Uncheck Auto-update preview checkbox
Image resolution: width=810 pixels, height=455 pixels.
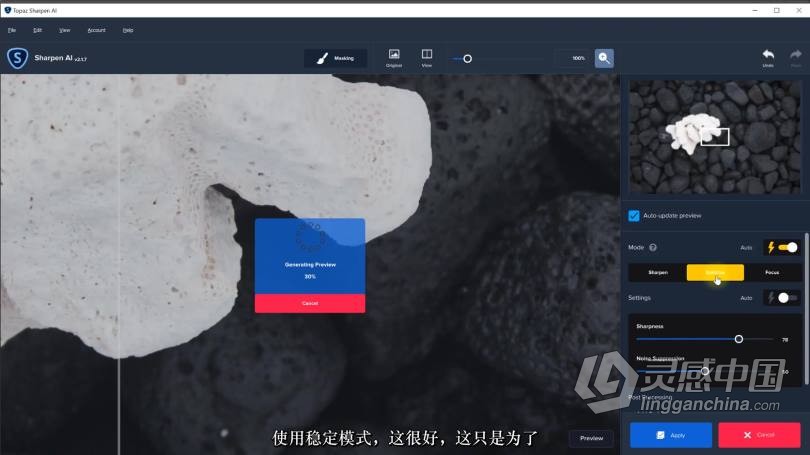click(634, 216)
